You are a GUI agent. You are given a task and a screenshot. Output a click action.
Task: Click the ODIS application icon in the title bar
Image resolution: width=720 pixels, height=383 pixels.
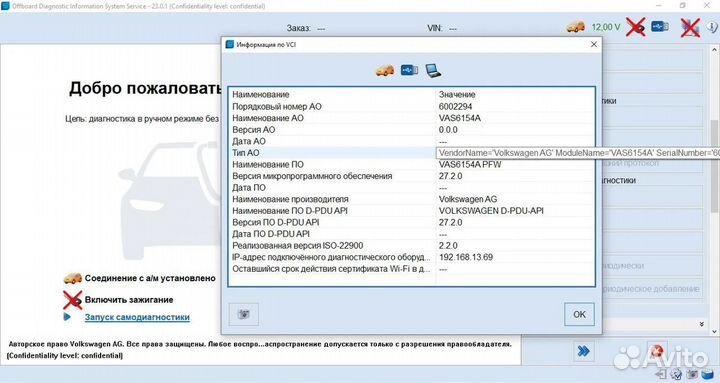click(x=6, y=6)
